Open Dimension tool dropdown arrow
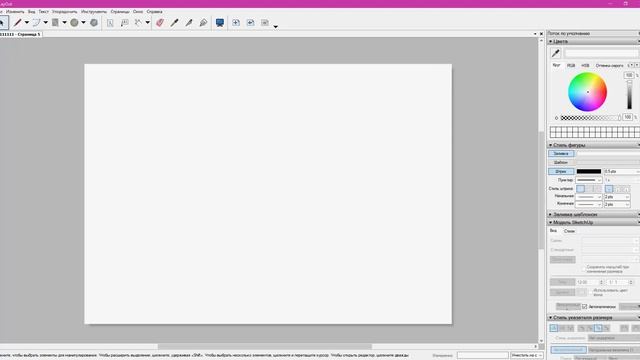The height and width of the screenshot is (360, 640). (148, 23)
